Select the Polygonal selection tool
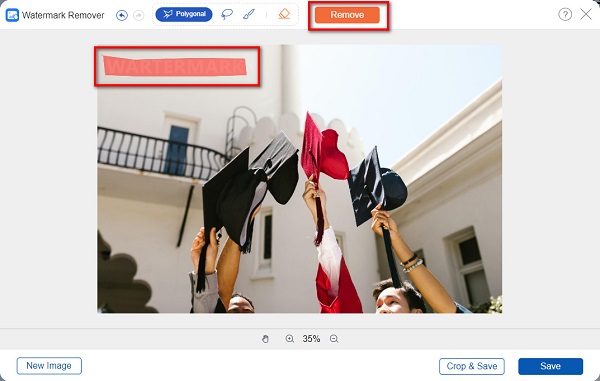This screenshot has height=381, width=600. pyautogui.click(x=184, y=15)
